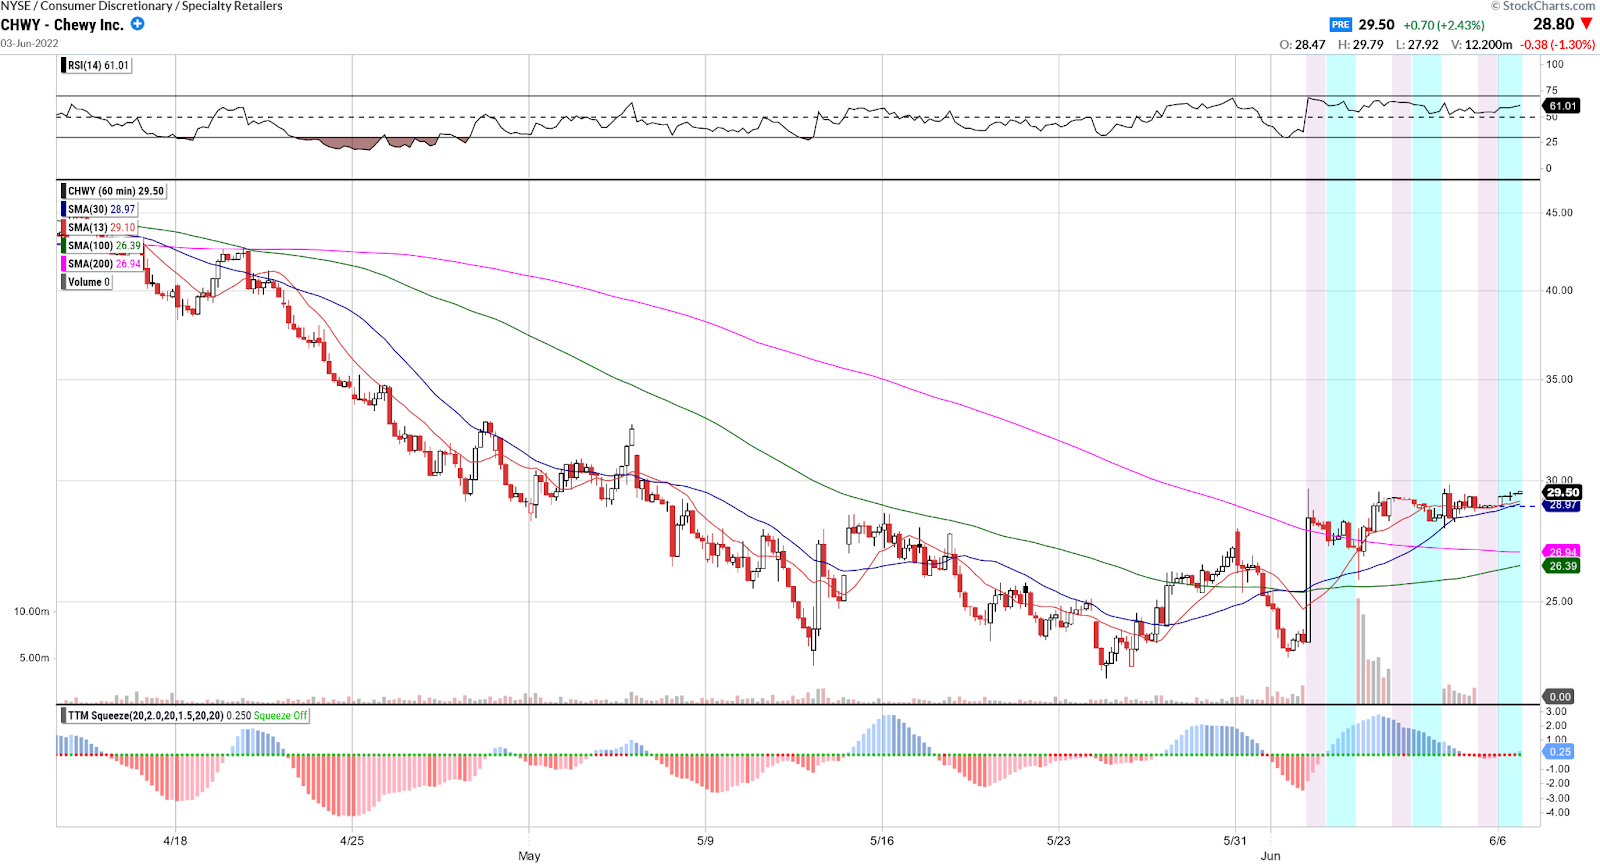The width and height of the screenshot is (1600, 865).
Task: Click the red down arrow next to 28.80
Action: coord(1587,24)
